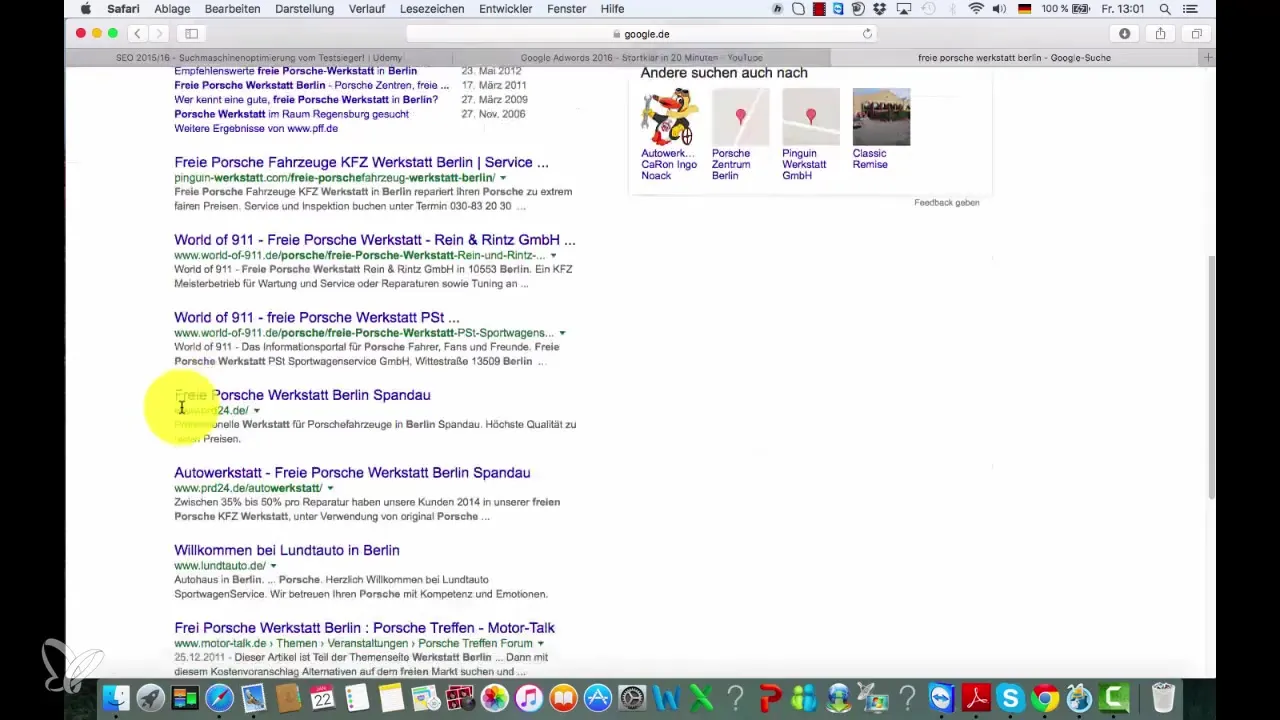
Task: Open the Wi-Fi status menu
Action: pos(977,9)
